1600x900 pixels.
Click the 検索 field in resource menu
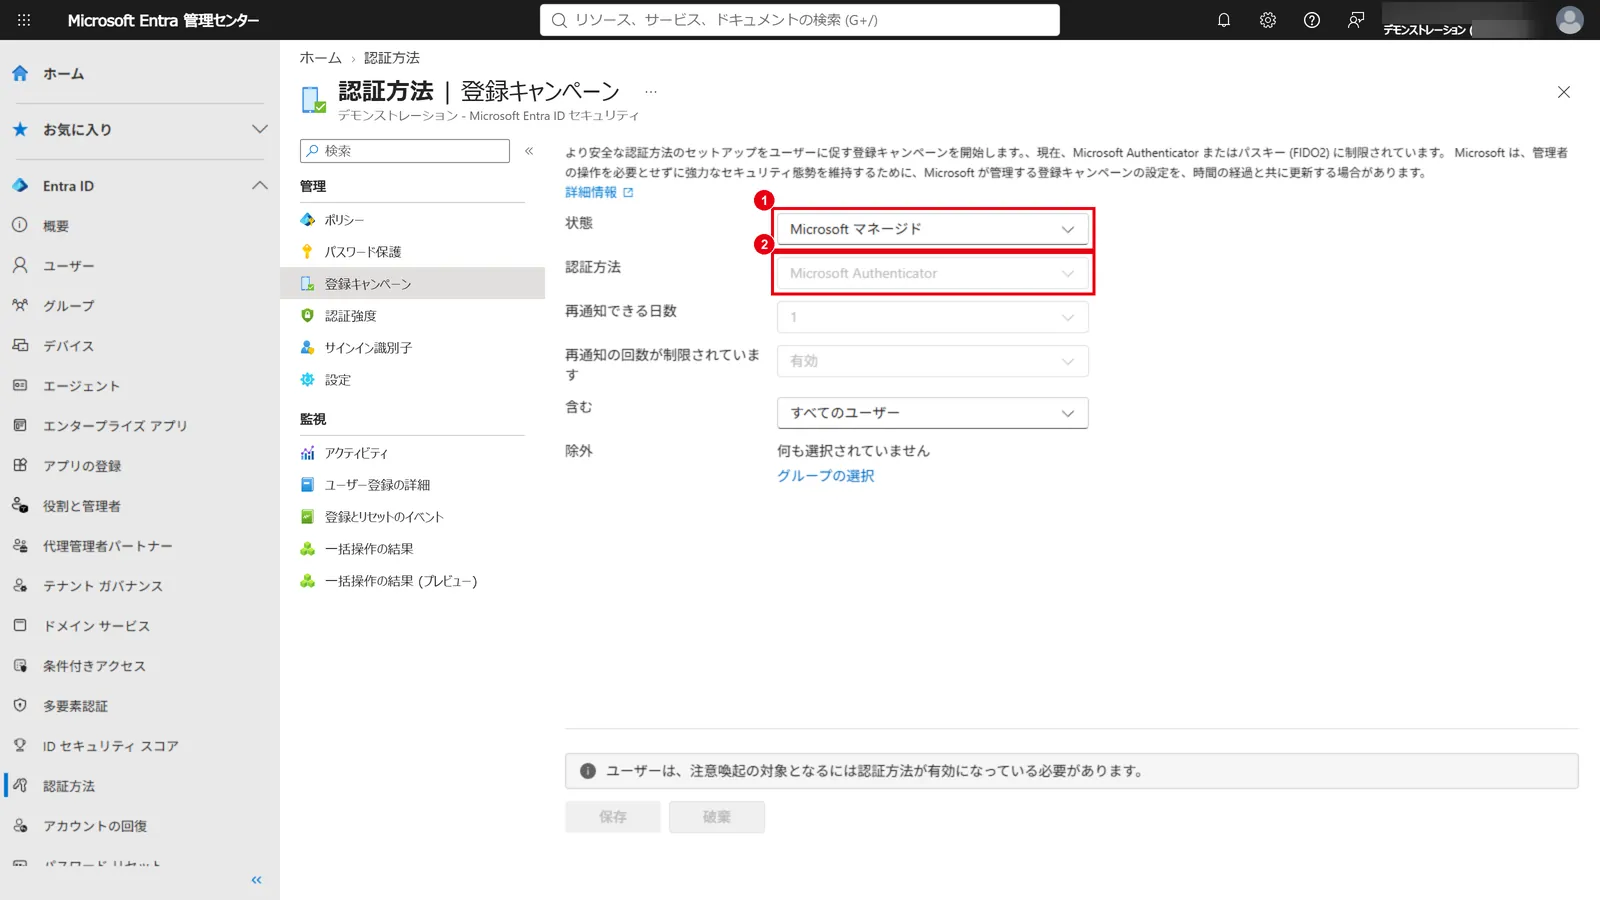tap(405, 151)
